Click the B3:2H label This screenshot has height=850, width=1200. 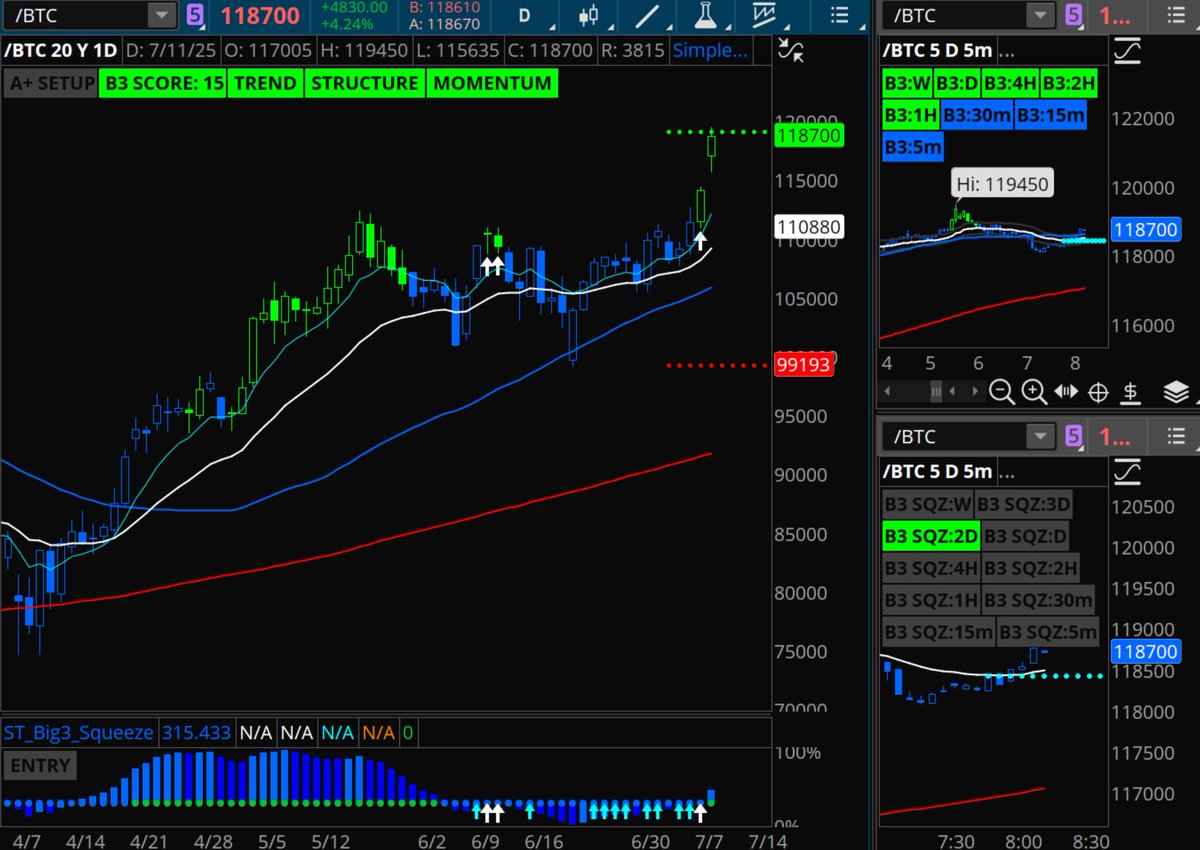pyautogui.click(x=1069, y=84)
